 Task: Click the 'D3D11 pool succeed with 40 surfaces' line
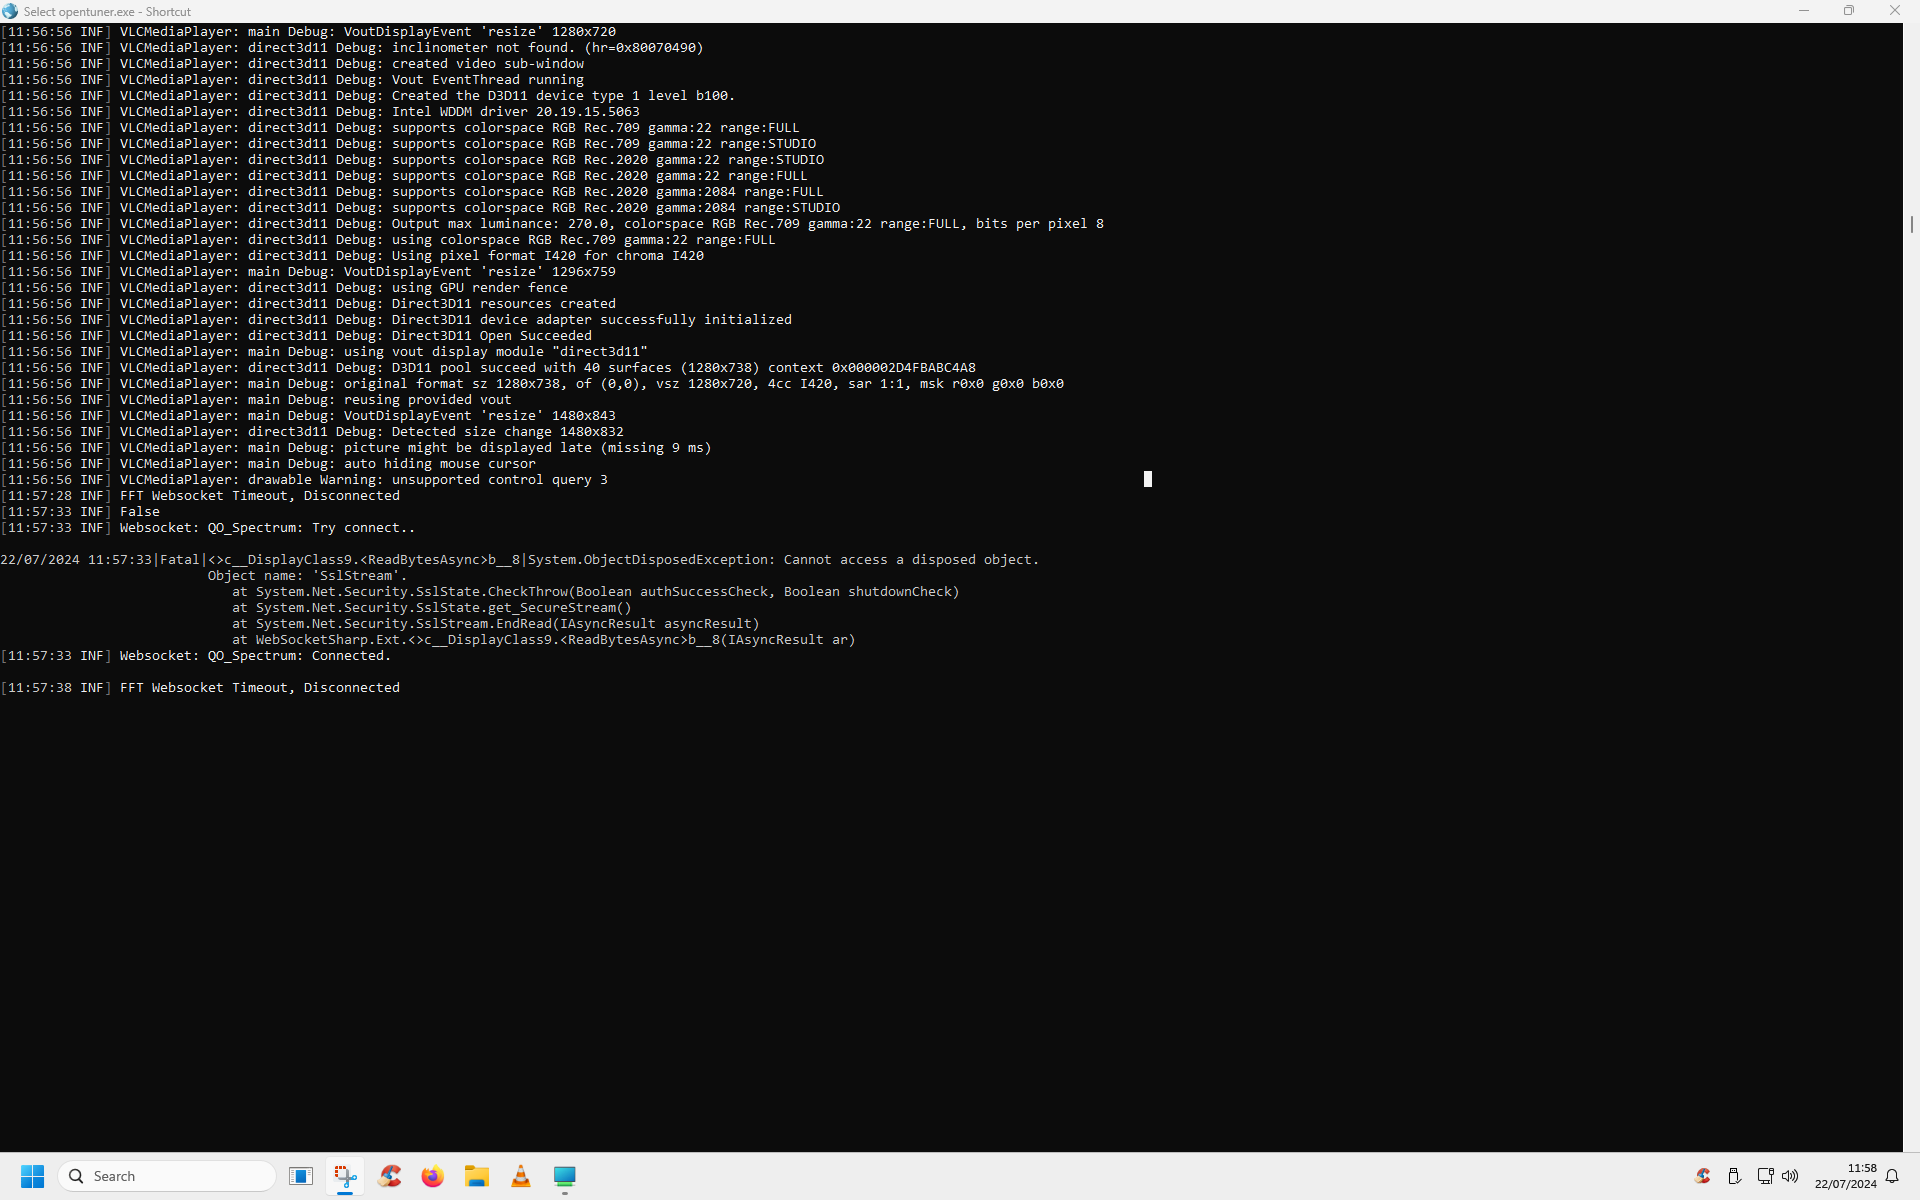coord(488,368)
